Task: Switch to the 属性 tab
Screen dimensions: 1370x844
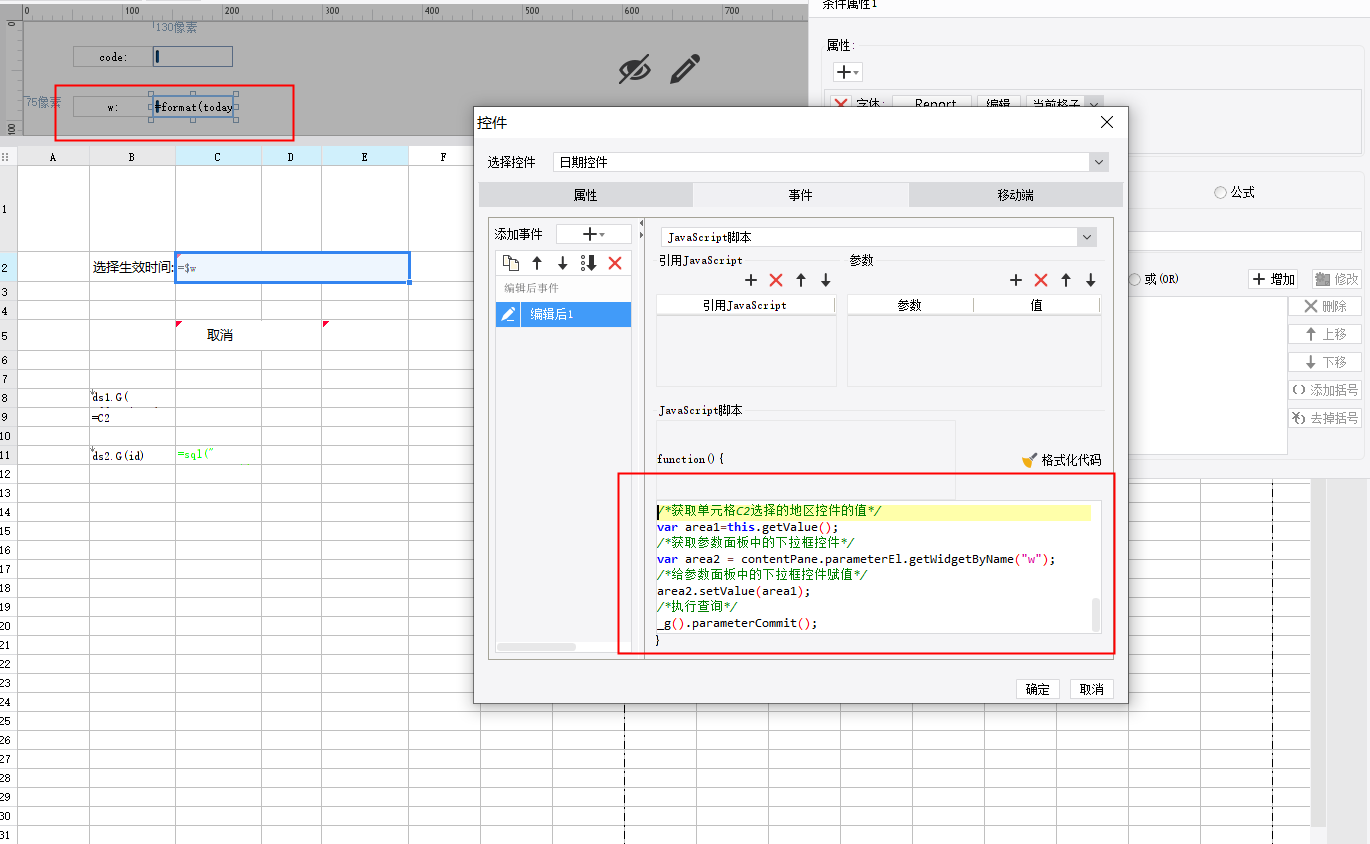Action: pos(585,195)
